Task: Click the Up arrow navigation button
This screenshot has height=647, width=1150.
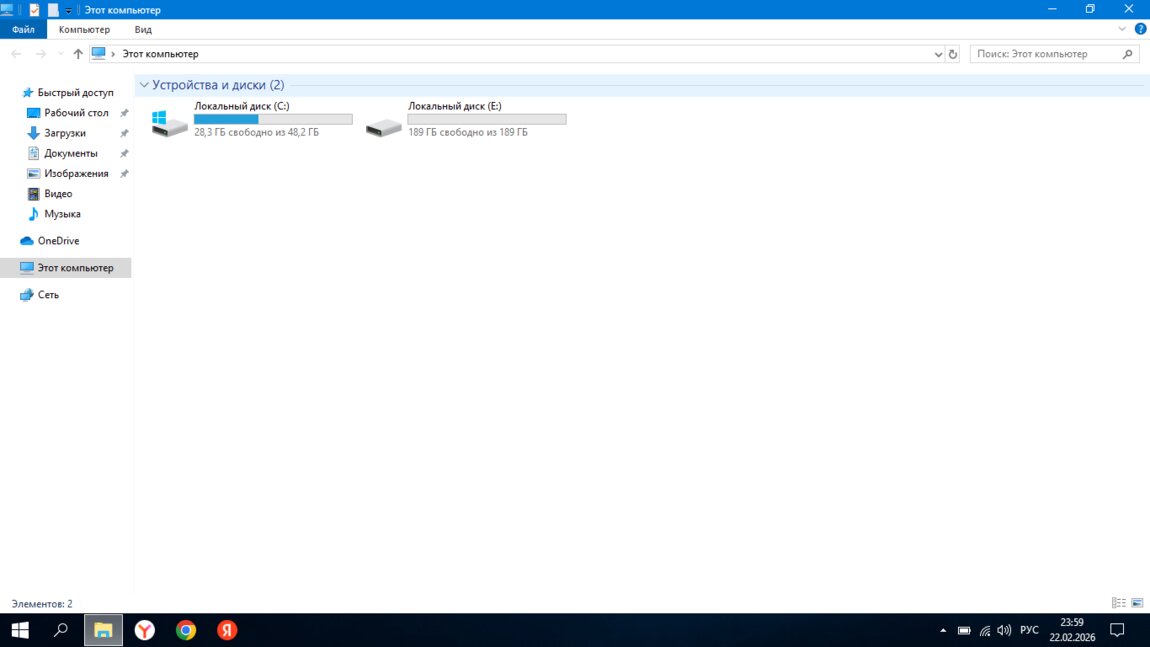Action: [x=78, y=54]
